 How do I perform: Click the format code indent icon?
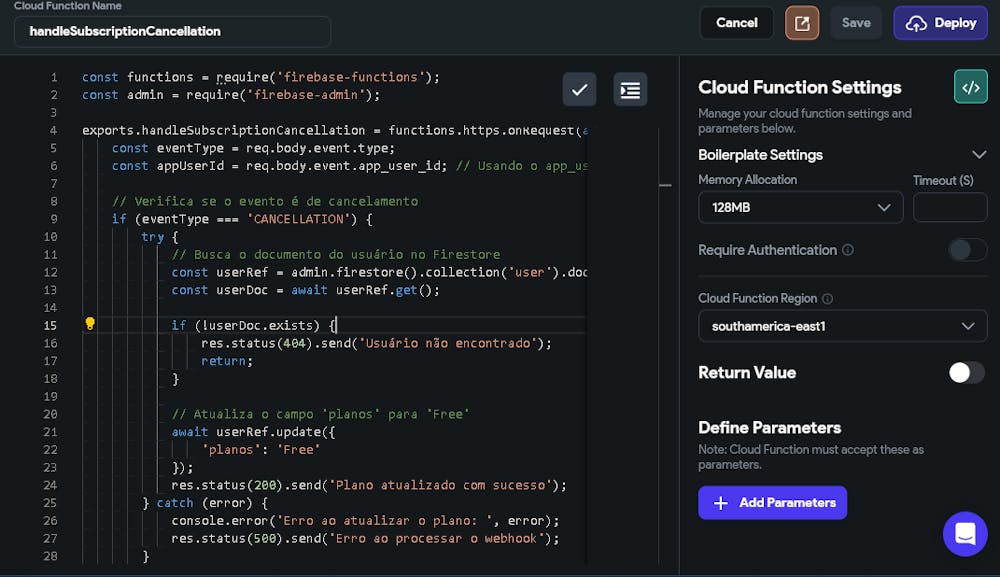click(630, 90)
